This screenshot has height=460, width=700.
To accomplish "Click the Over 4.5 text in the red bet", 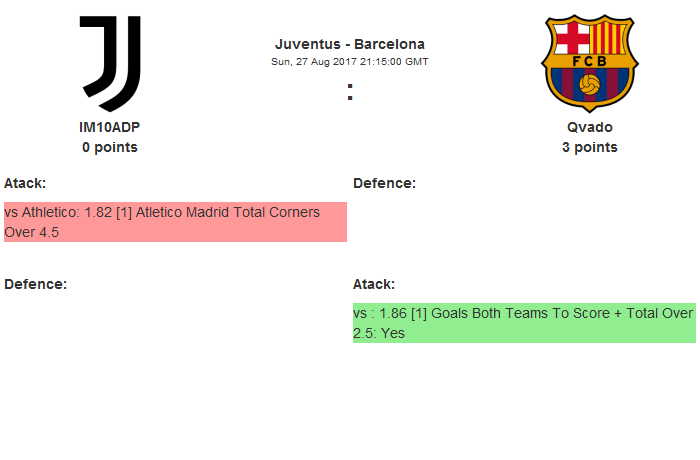I will coord(32,232).
